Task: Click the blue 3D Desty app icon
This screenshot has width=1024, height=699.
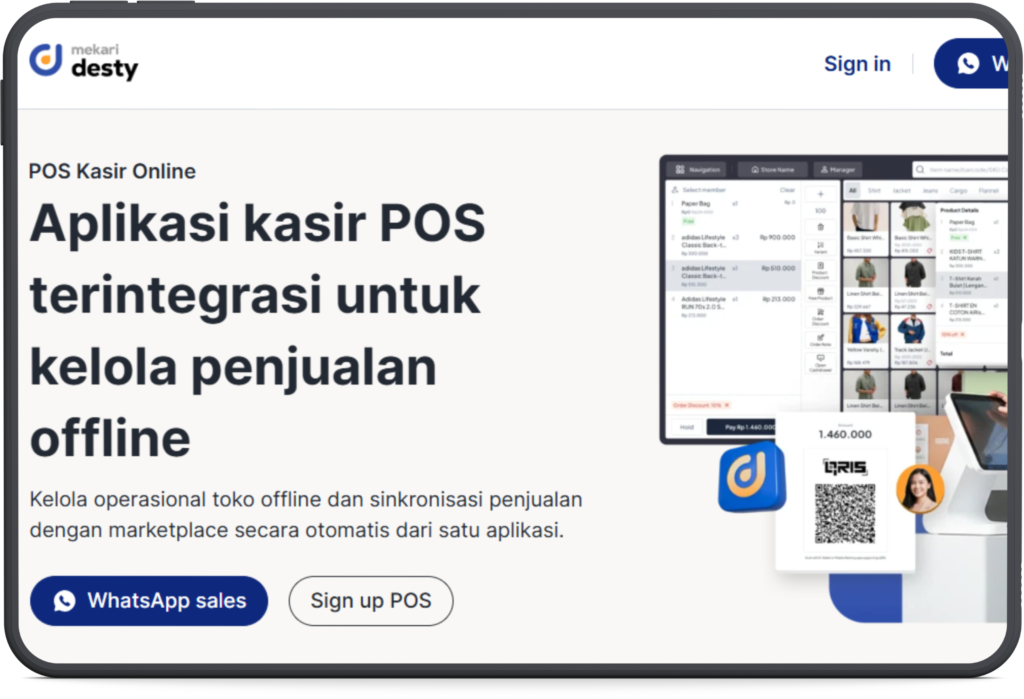Action: coord(751,476)
